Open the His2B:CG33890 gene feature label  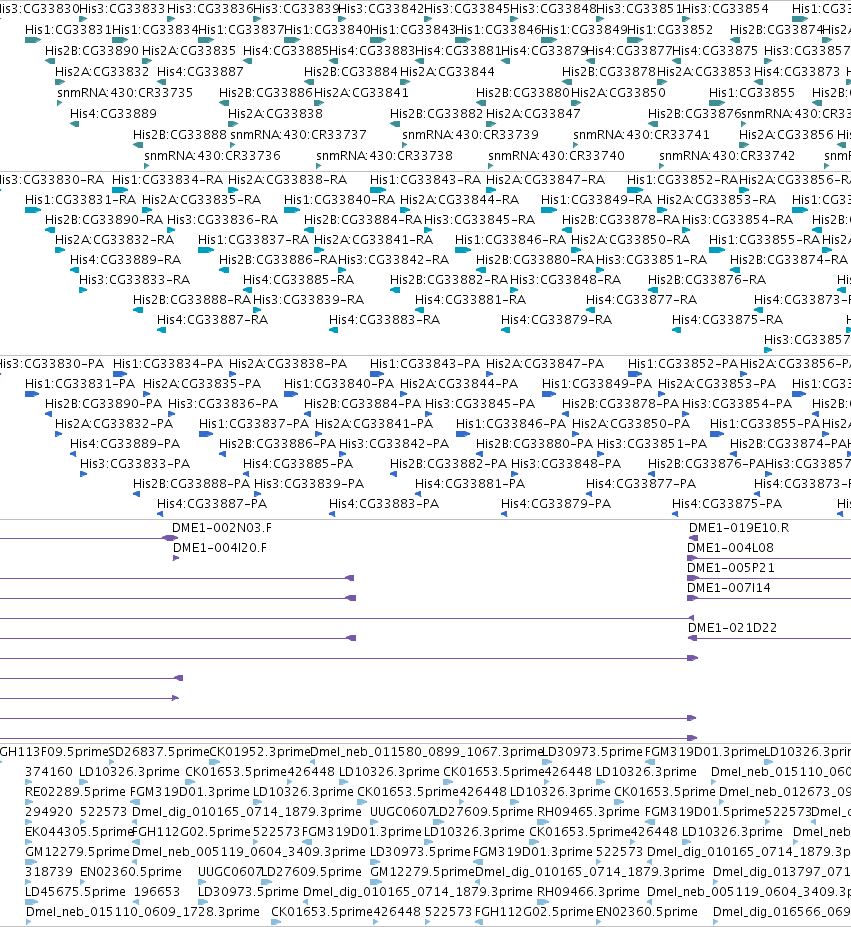coord(92,51)
